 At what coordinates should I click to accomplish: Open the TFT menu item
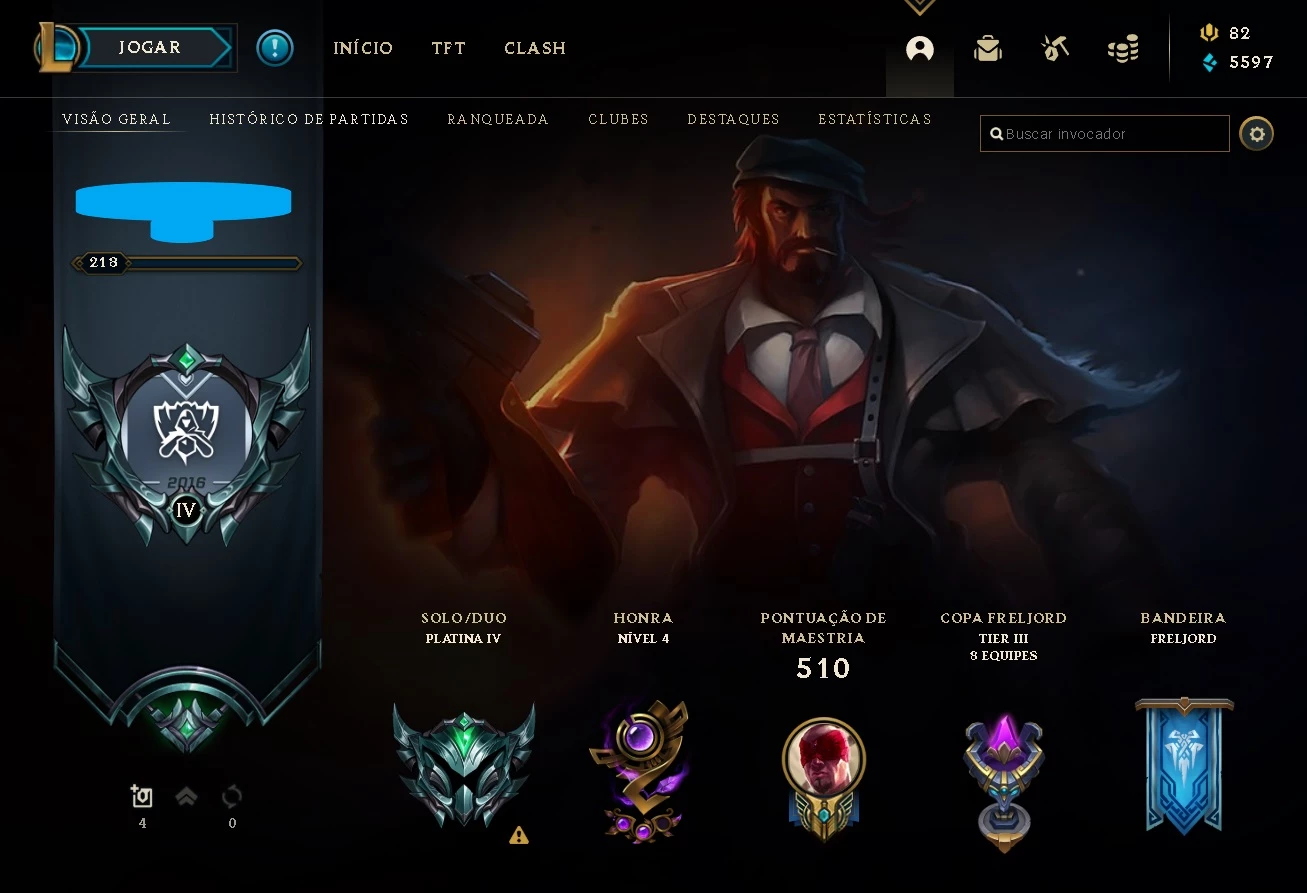tap(449, 48)
